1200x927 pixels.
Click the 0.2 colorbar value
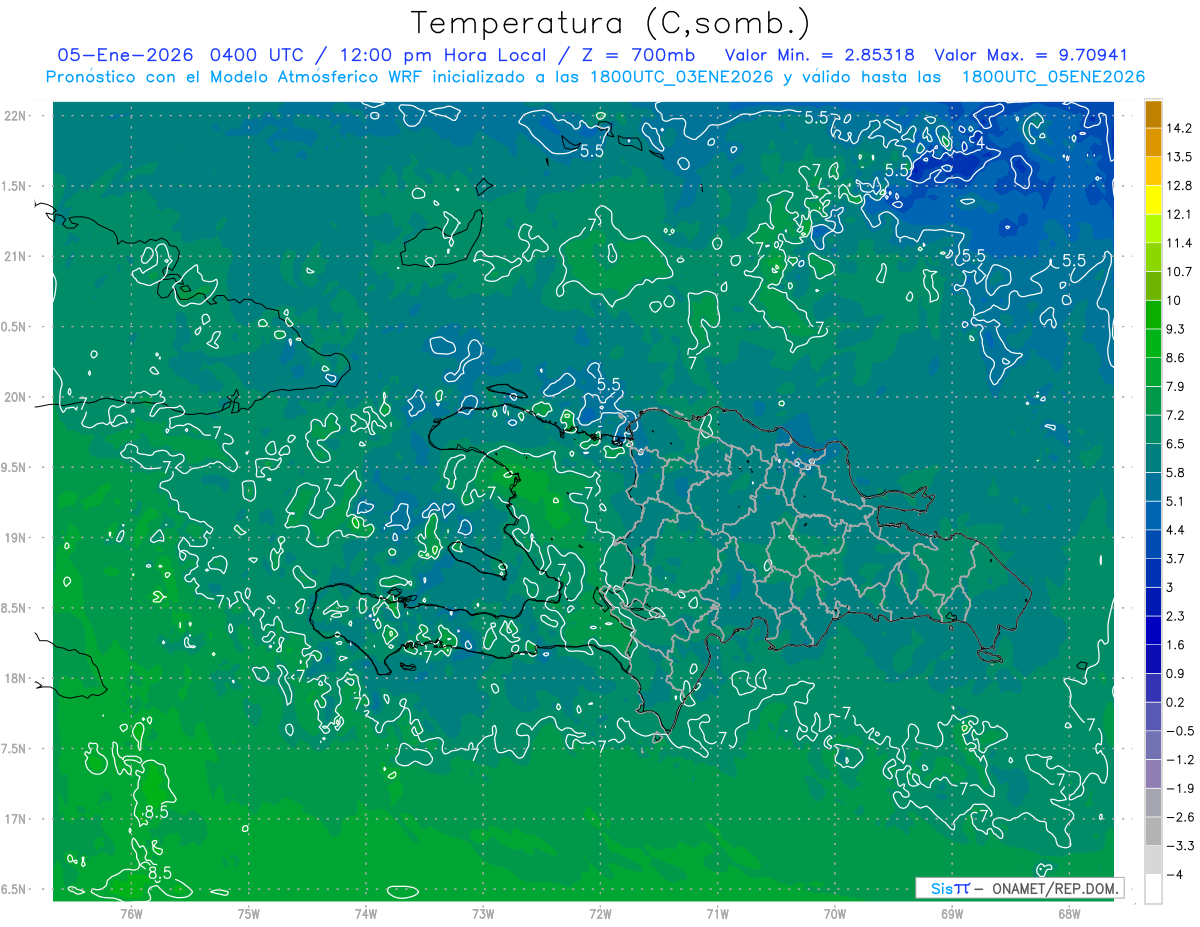(x=1176, y=702)
